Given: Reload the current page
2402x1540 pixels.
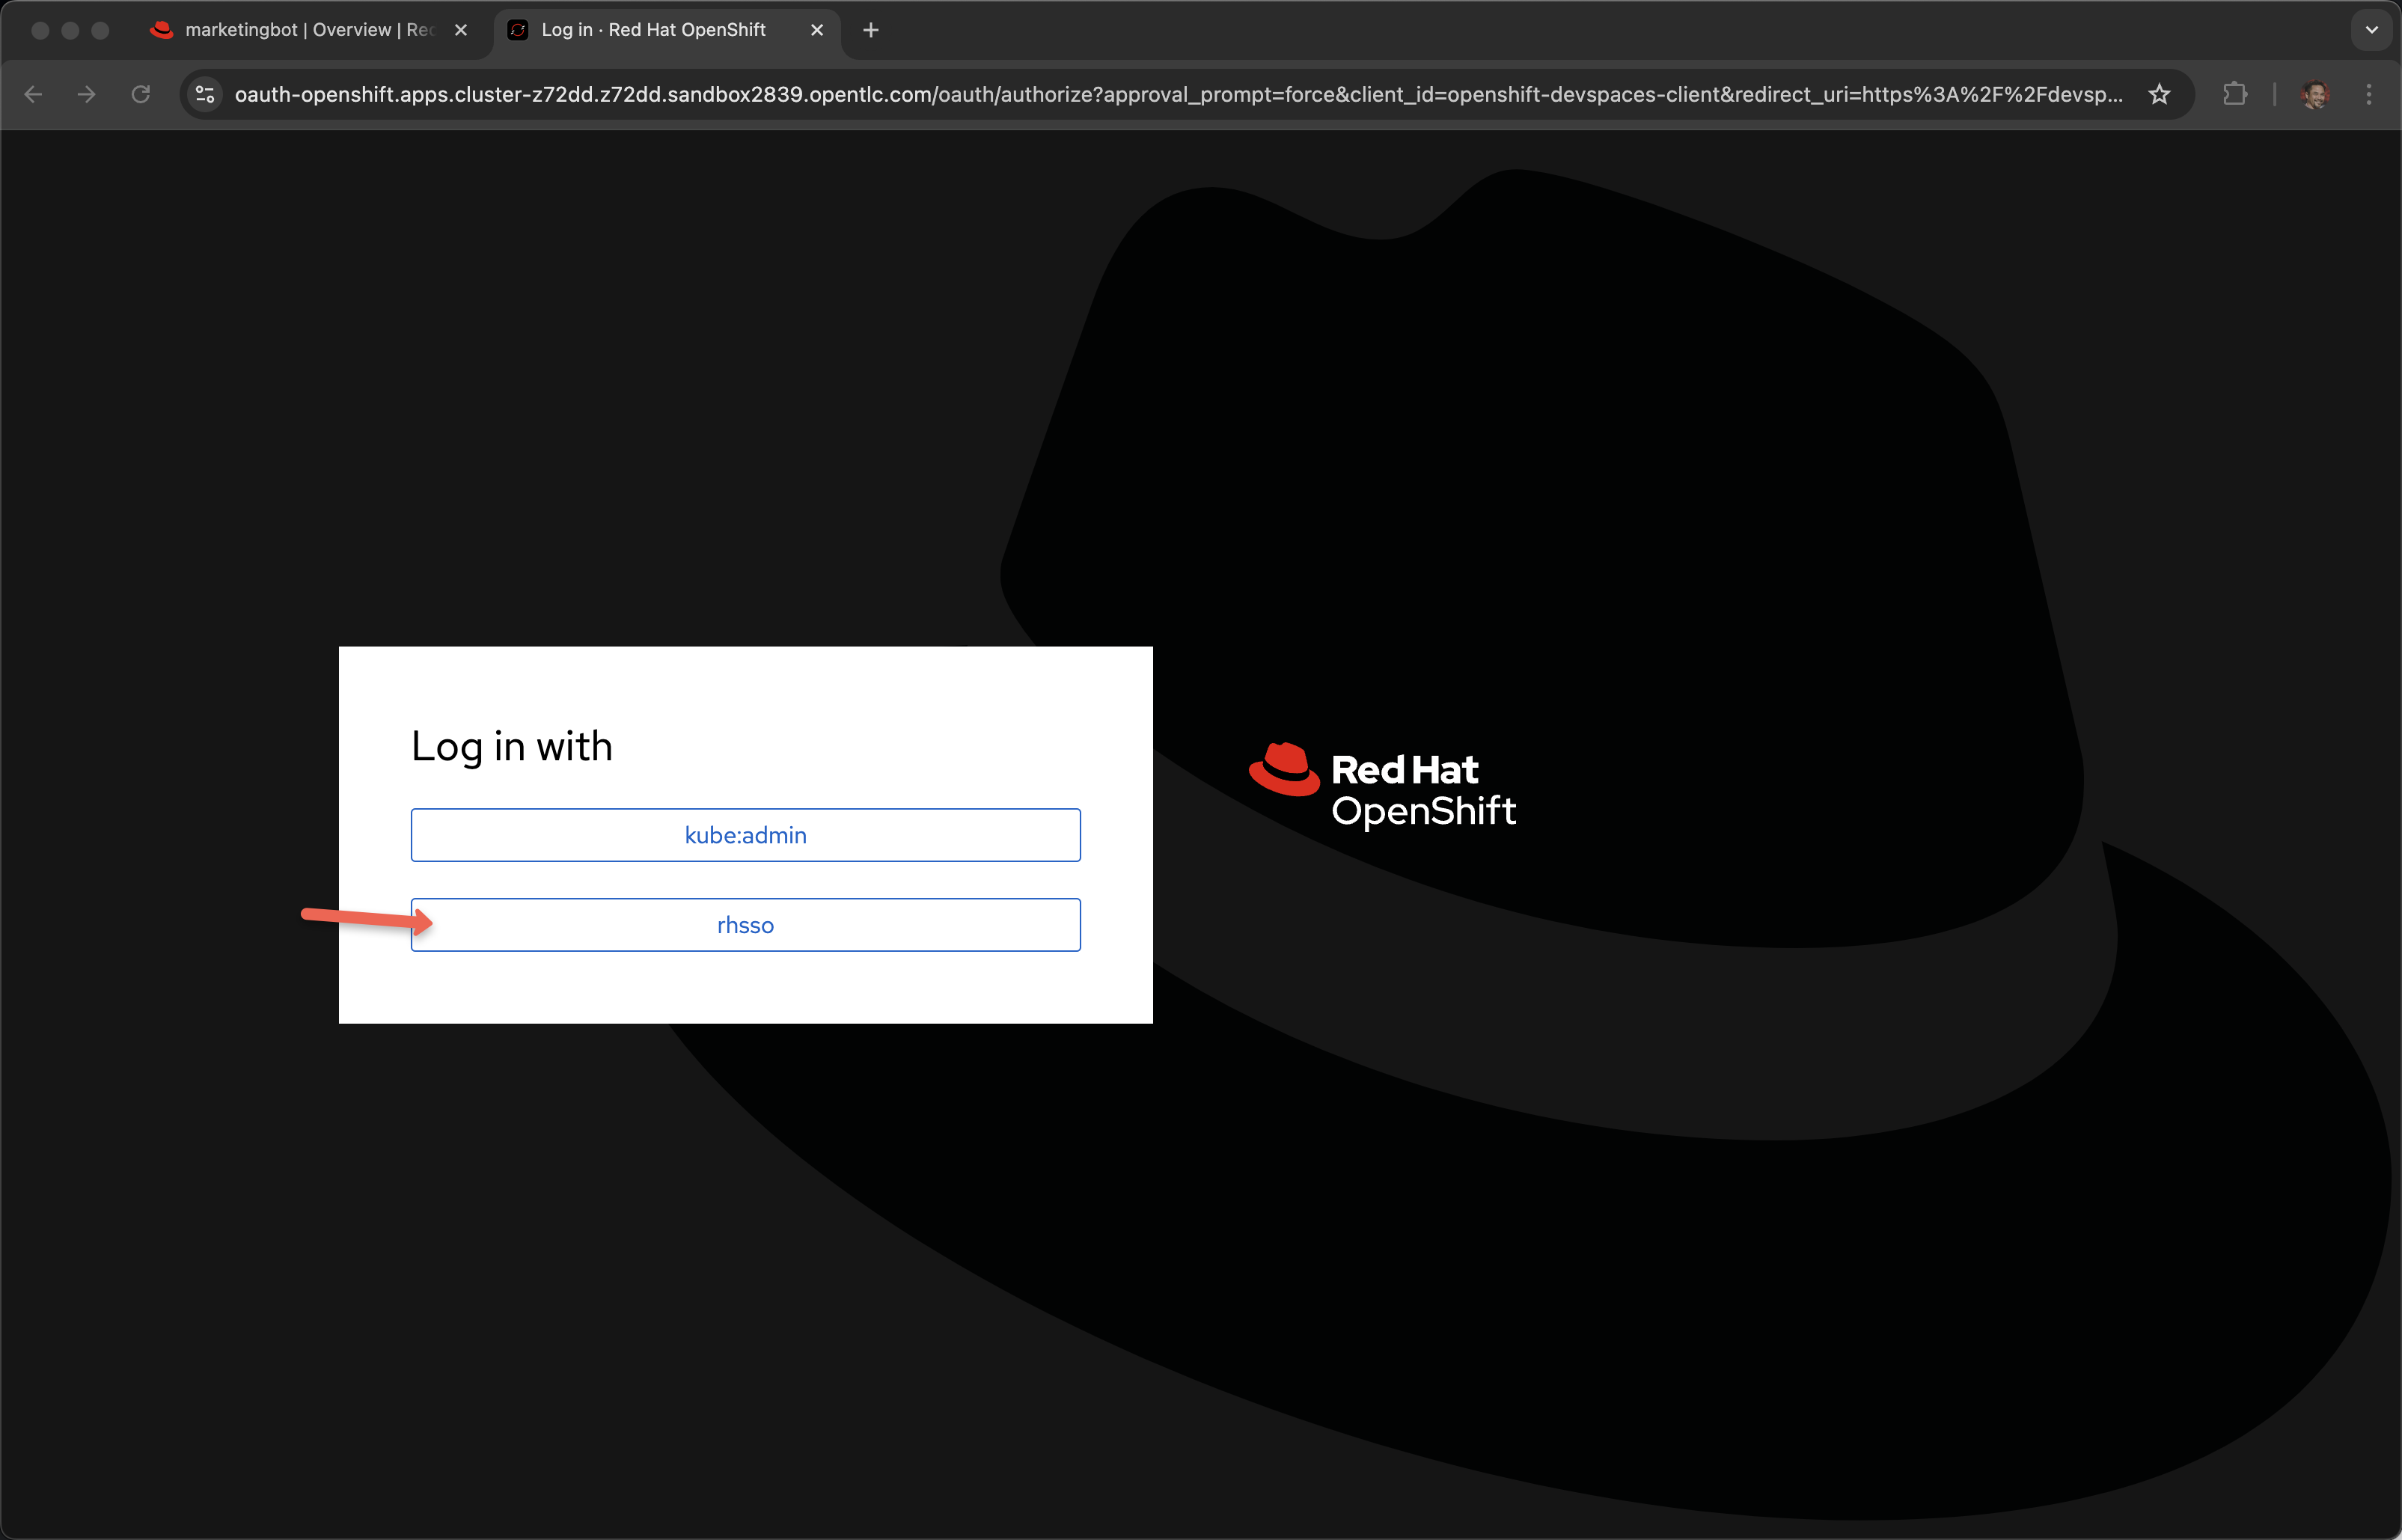Looking at the screenshot, I should (x=141, y=94).
